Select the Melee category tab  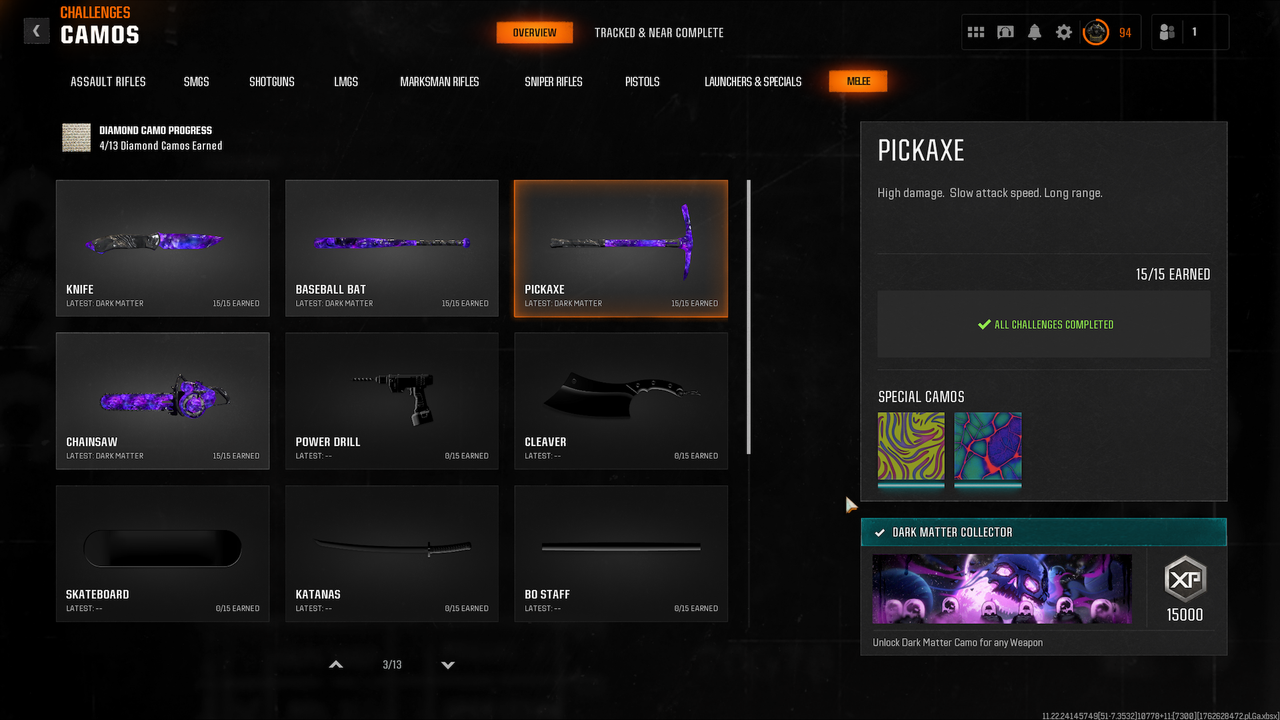coord(858,82)
